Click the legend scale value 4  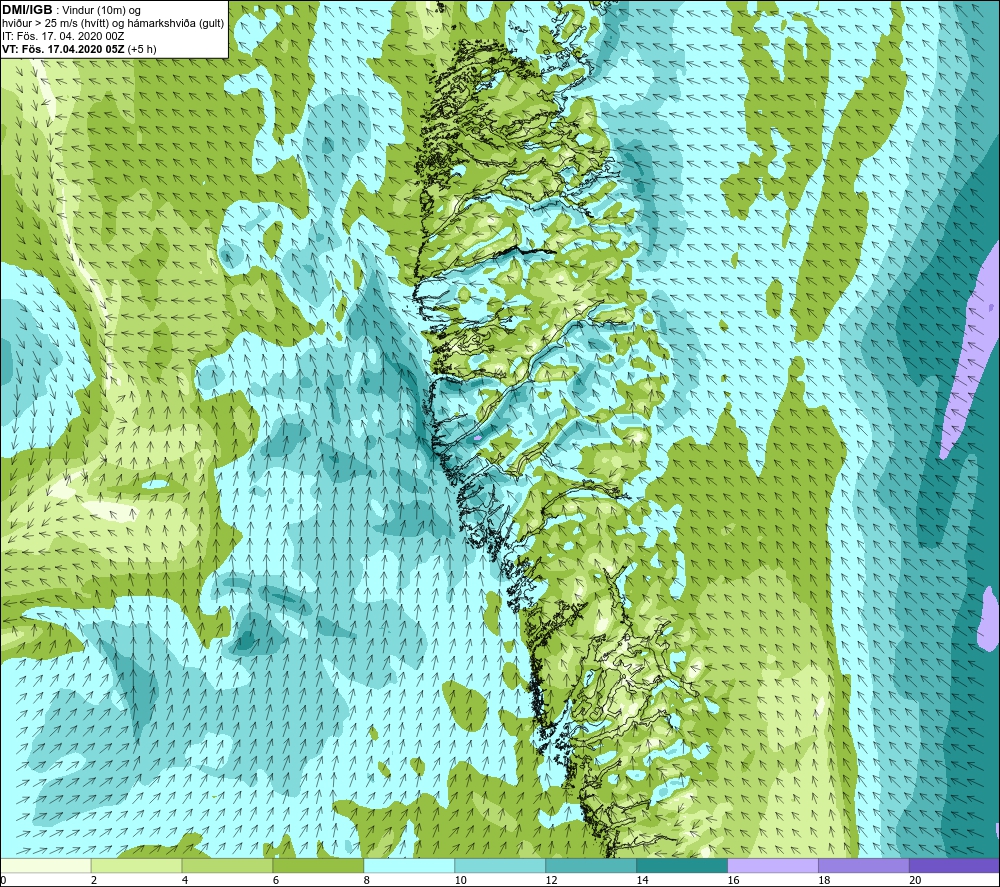[185, 880]
